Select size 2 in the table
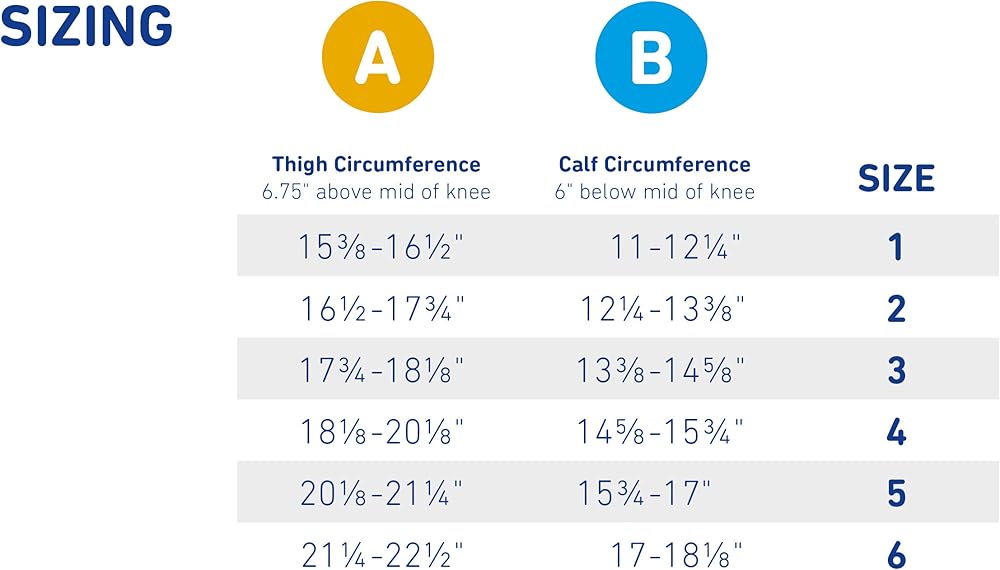This screenshot has width=1000, height=570. [896, 309]
